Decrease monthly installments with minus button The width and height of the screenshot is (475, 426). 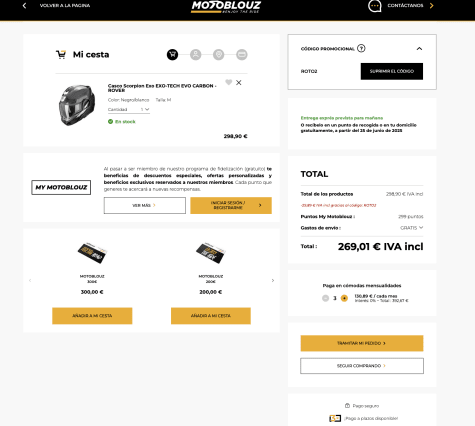[x=326, y=298]
